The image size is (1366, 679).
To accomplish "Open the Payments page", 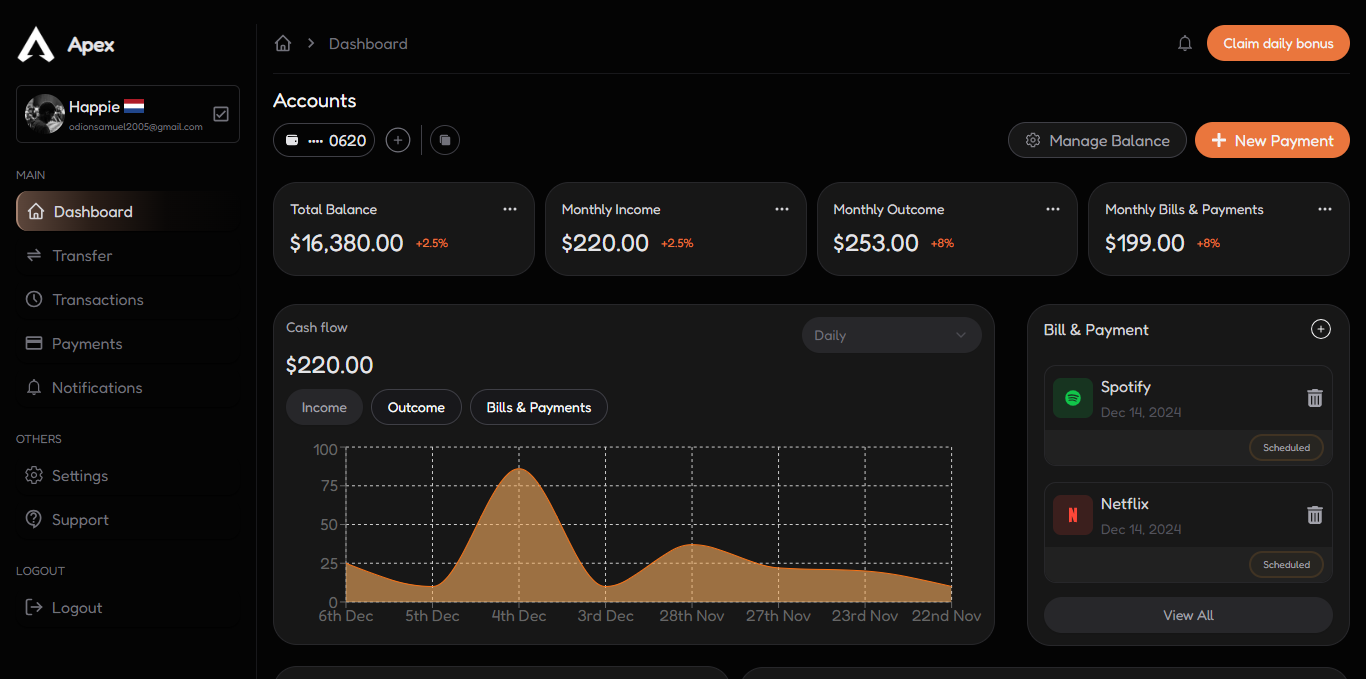I will [x=127, y=343].
